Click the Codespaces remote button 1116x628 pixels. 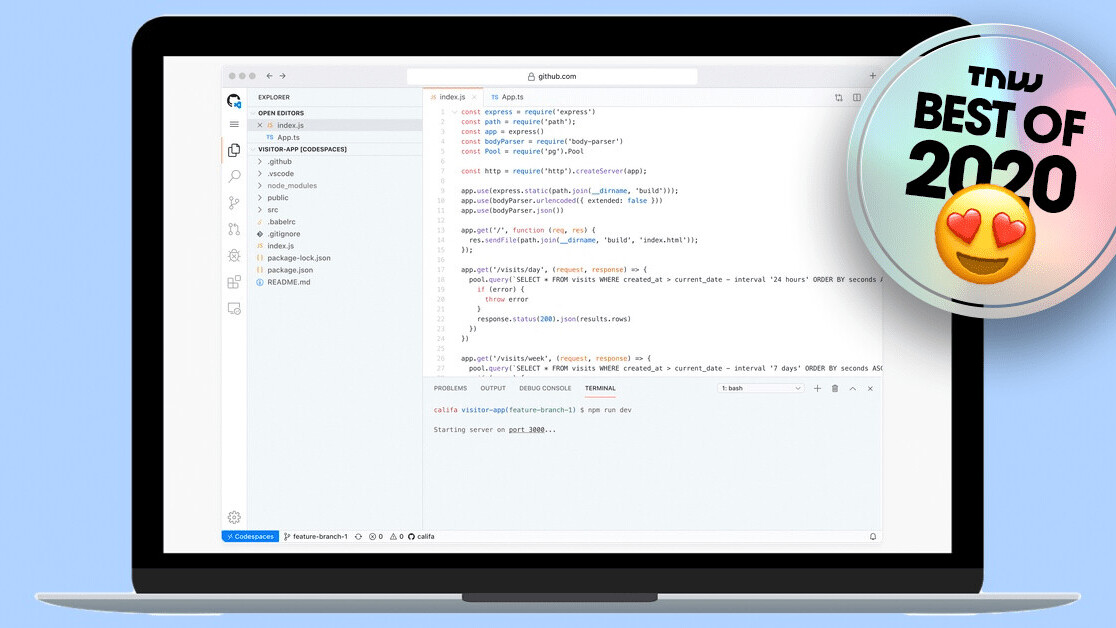coord(250,537)
